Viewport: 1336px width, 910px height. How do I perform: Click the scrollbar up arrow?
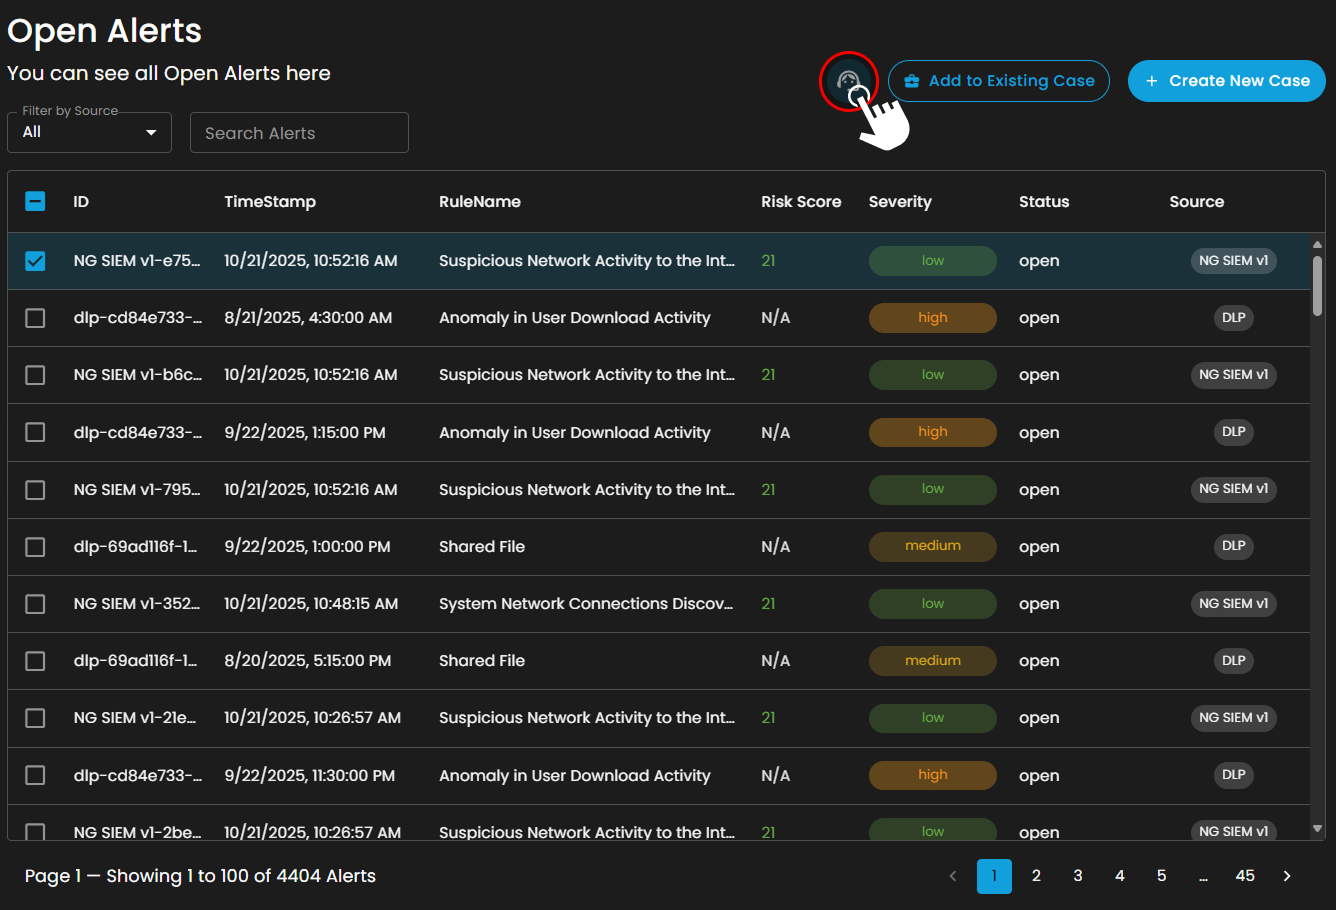pos(1317,244)
